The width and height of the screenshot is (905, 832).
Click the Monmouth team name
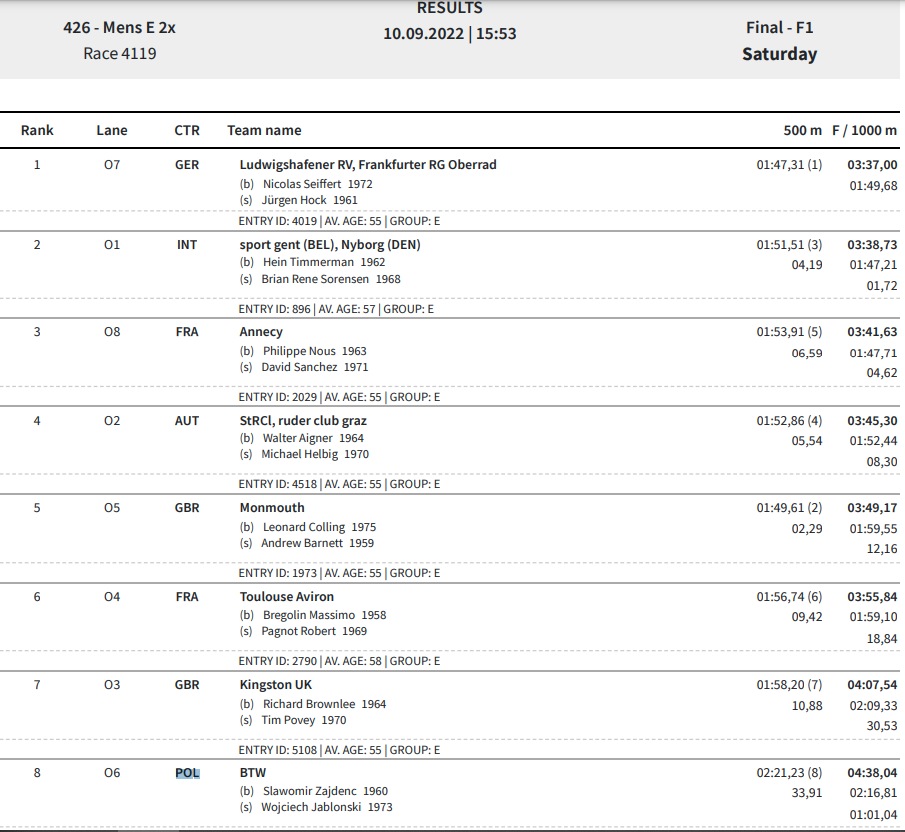point(272,508)
